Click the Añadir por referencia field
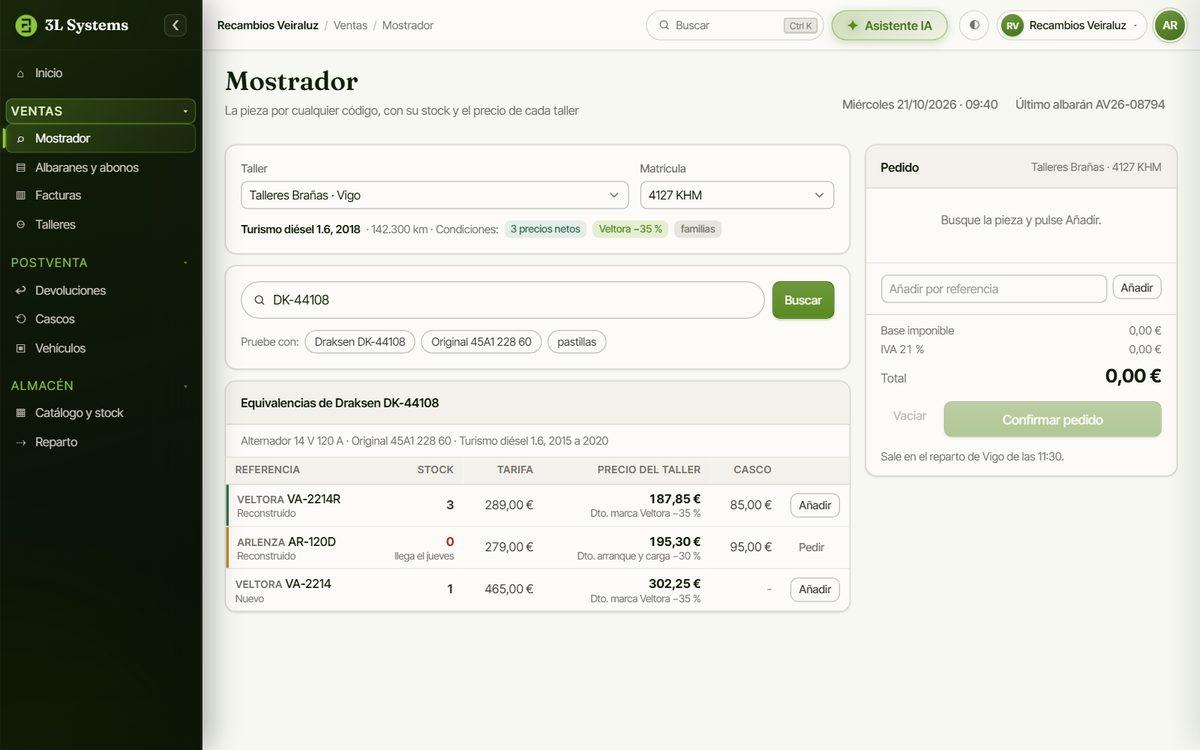Screen dimensions: 1200x750 [994, 288]
